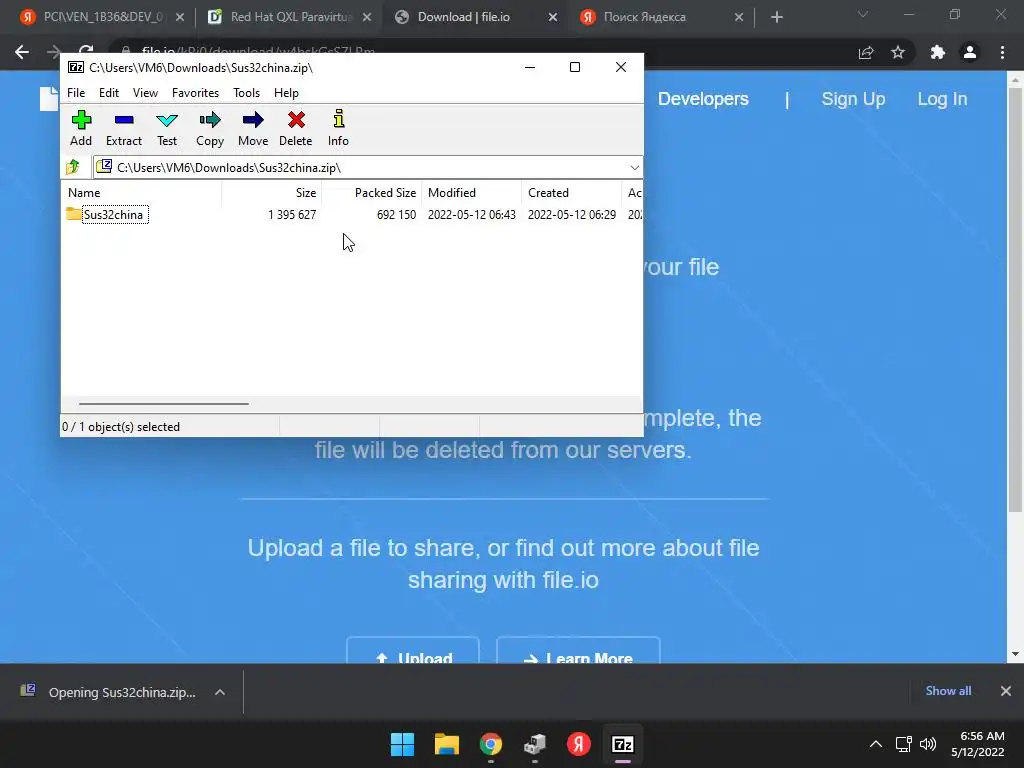1024x768 pixels.
Task: Open the Favorites menu in 7-Zip
Action: coord(195,93)
